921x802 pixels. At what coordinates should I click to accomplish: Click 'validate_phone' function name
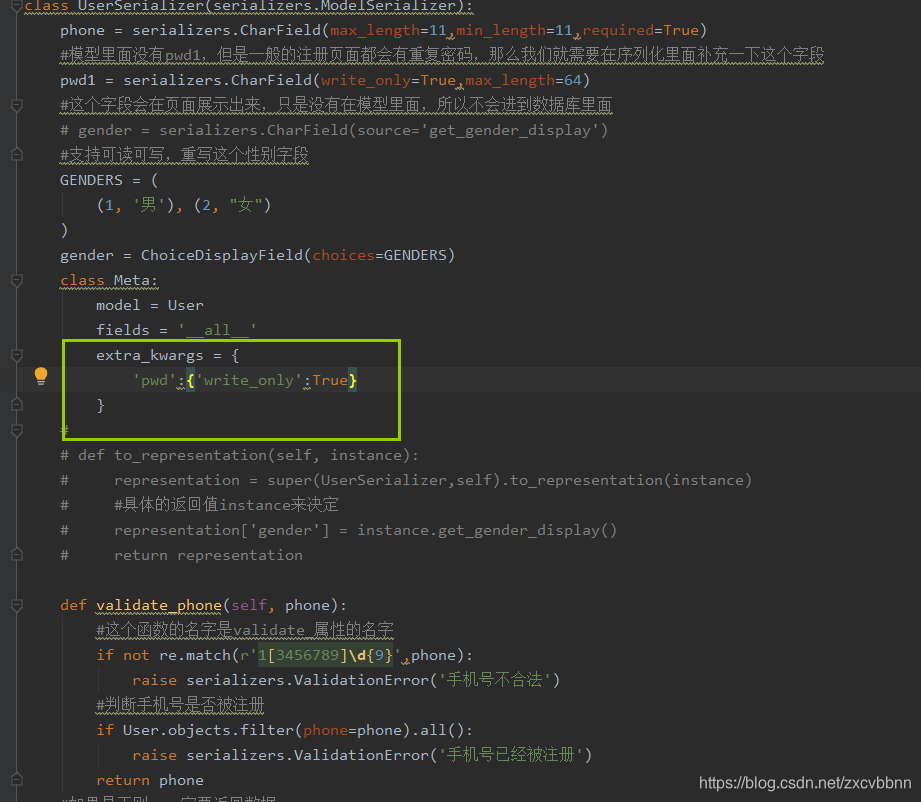tap(159, 605)
